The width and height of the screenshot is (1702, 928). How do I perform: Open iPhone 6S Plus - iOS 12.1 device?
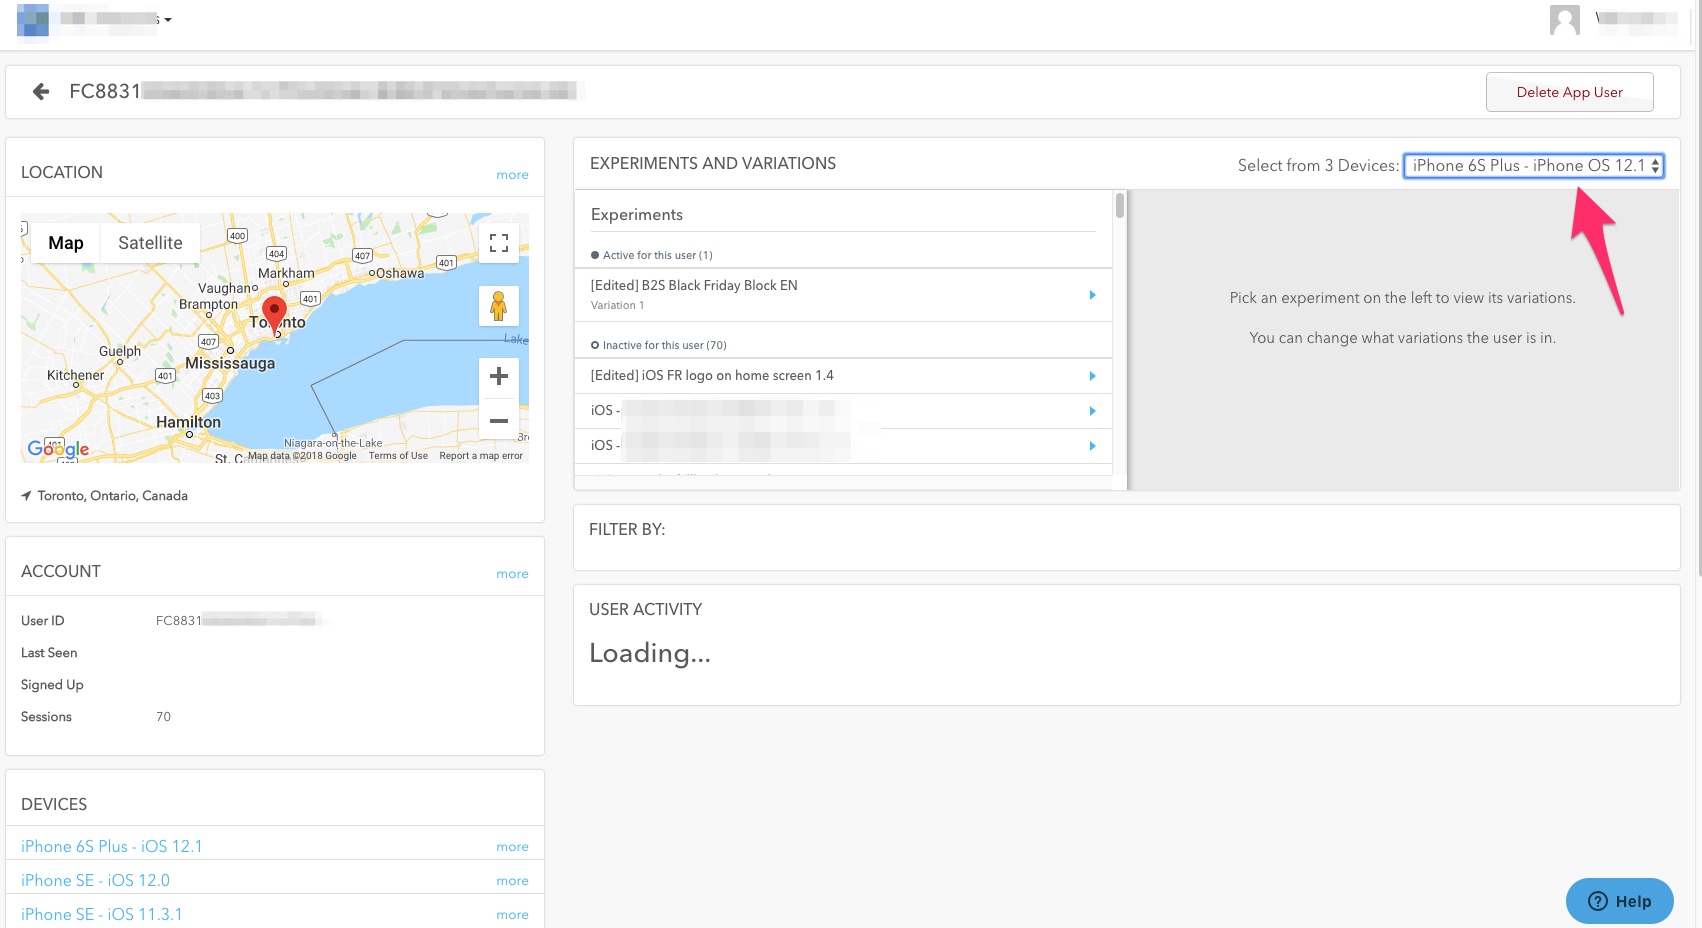[112, 847]
